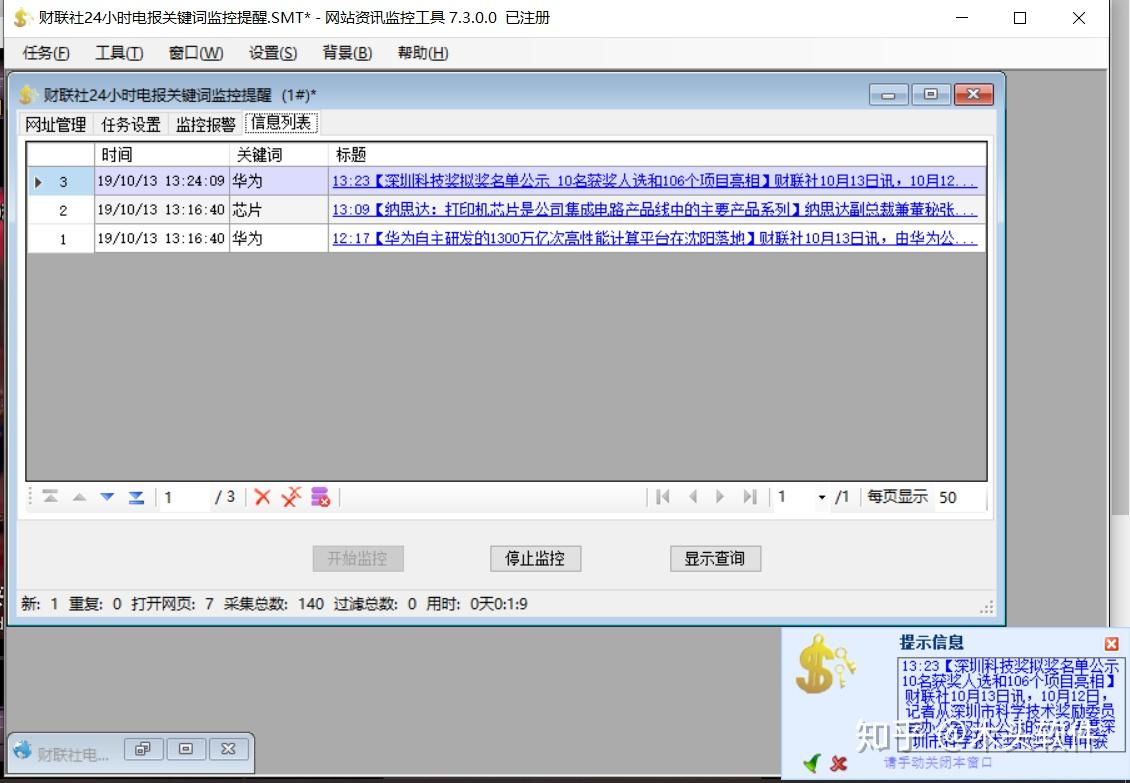Click the 华为 keyword cell in row 1
The image size is (1130, 783).
click(x=279, y=239)
